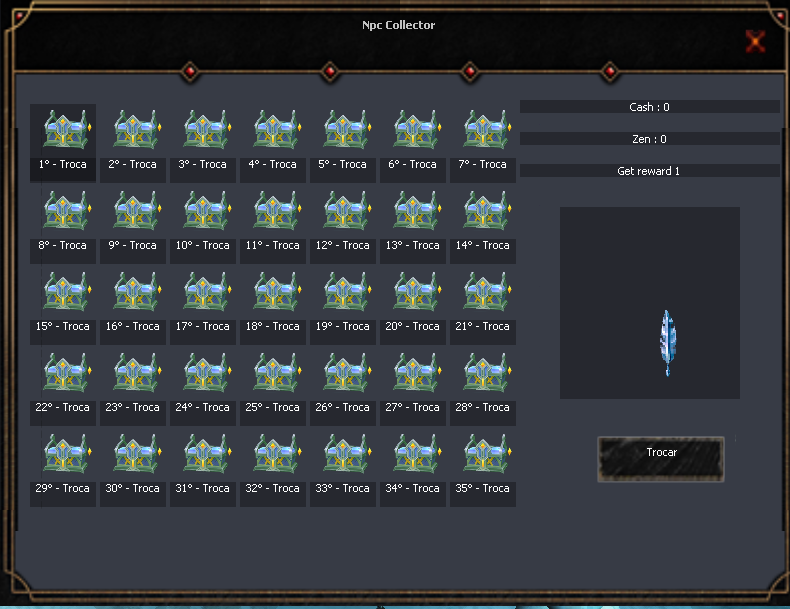
Task: Click the 1° - Troca text label
Action: [62, 164]
